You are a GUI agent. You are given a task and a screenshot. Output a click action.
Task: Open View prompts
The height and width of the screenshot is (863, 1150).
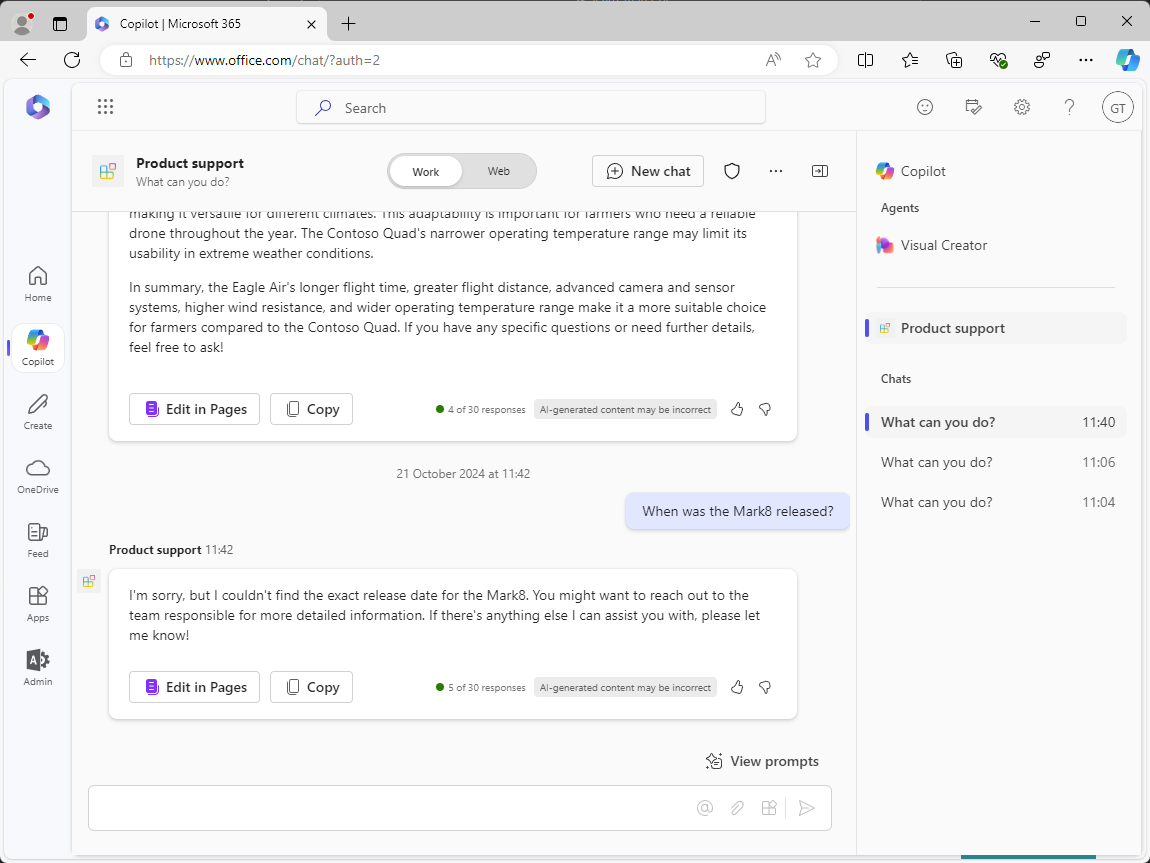(762, 761)
